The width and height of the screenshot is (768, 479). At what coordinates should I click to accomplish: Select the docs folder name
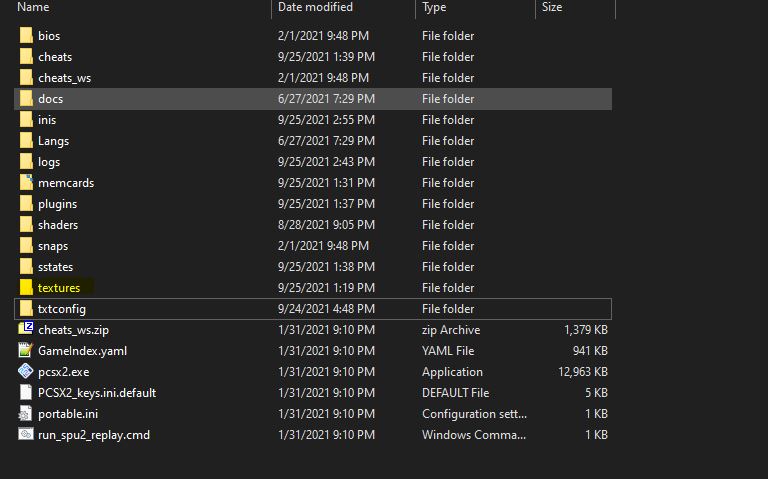tap(50, 99)
